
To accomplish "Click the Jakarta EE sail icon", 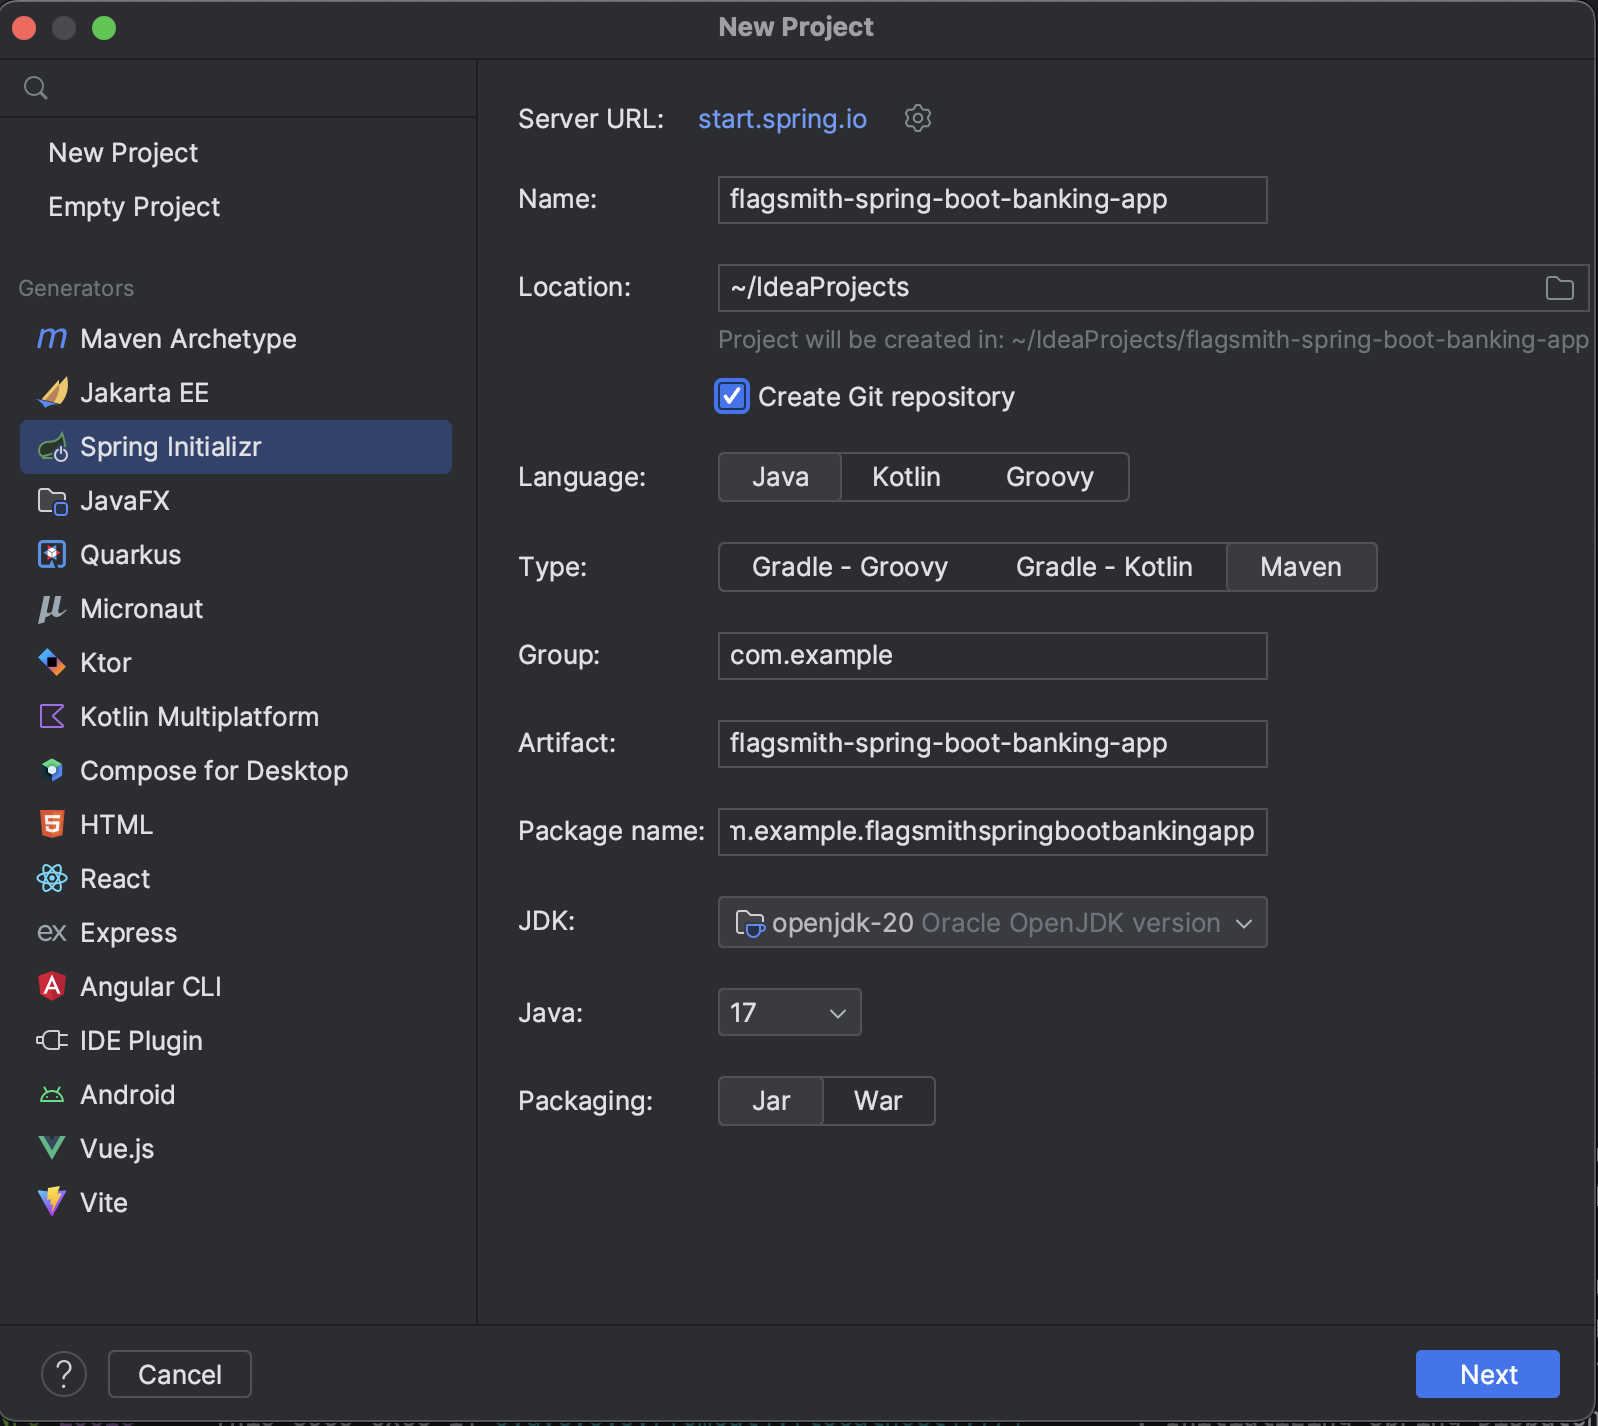I will pos(52,393).
